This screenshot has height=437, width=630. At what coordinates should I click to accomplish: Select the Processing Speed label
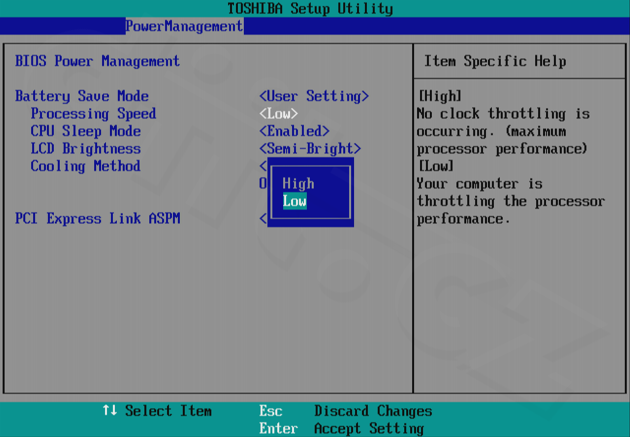point(93,114)
